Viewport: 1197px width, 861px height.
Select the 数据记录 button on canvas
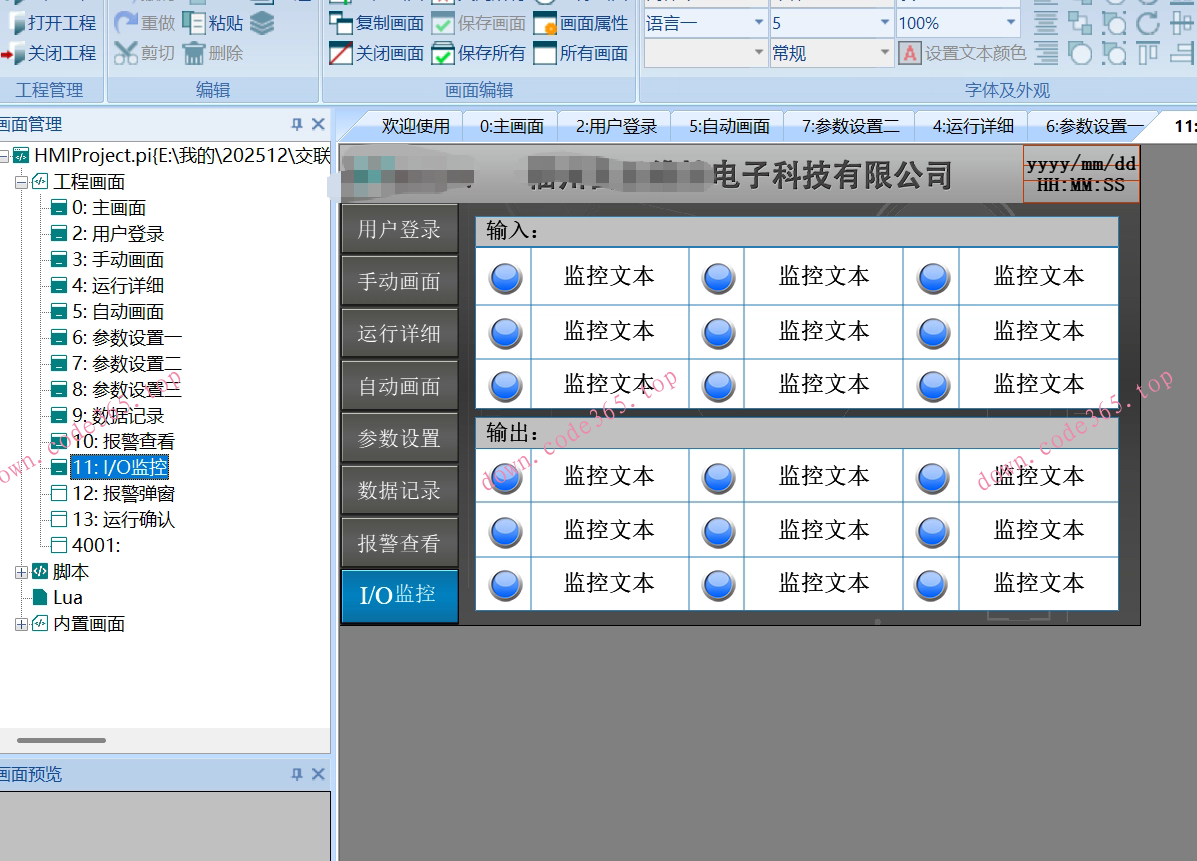tap(399, 489)
